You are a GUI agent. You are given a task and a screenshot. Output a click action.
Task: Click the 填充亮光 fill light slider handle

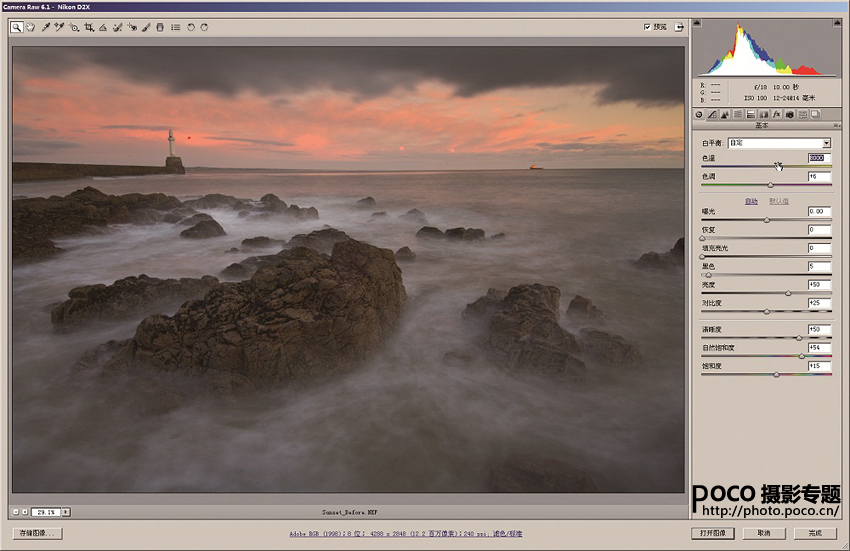point(703,257)
